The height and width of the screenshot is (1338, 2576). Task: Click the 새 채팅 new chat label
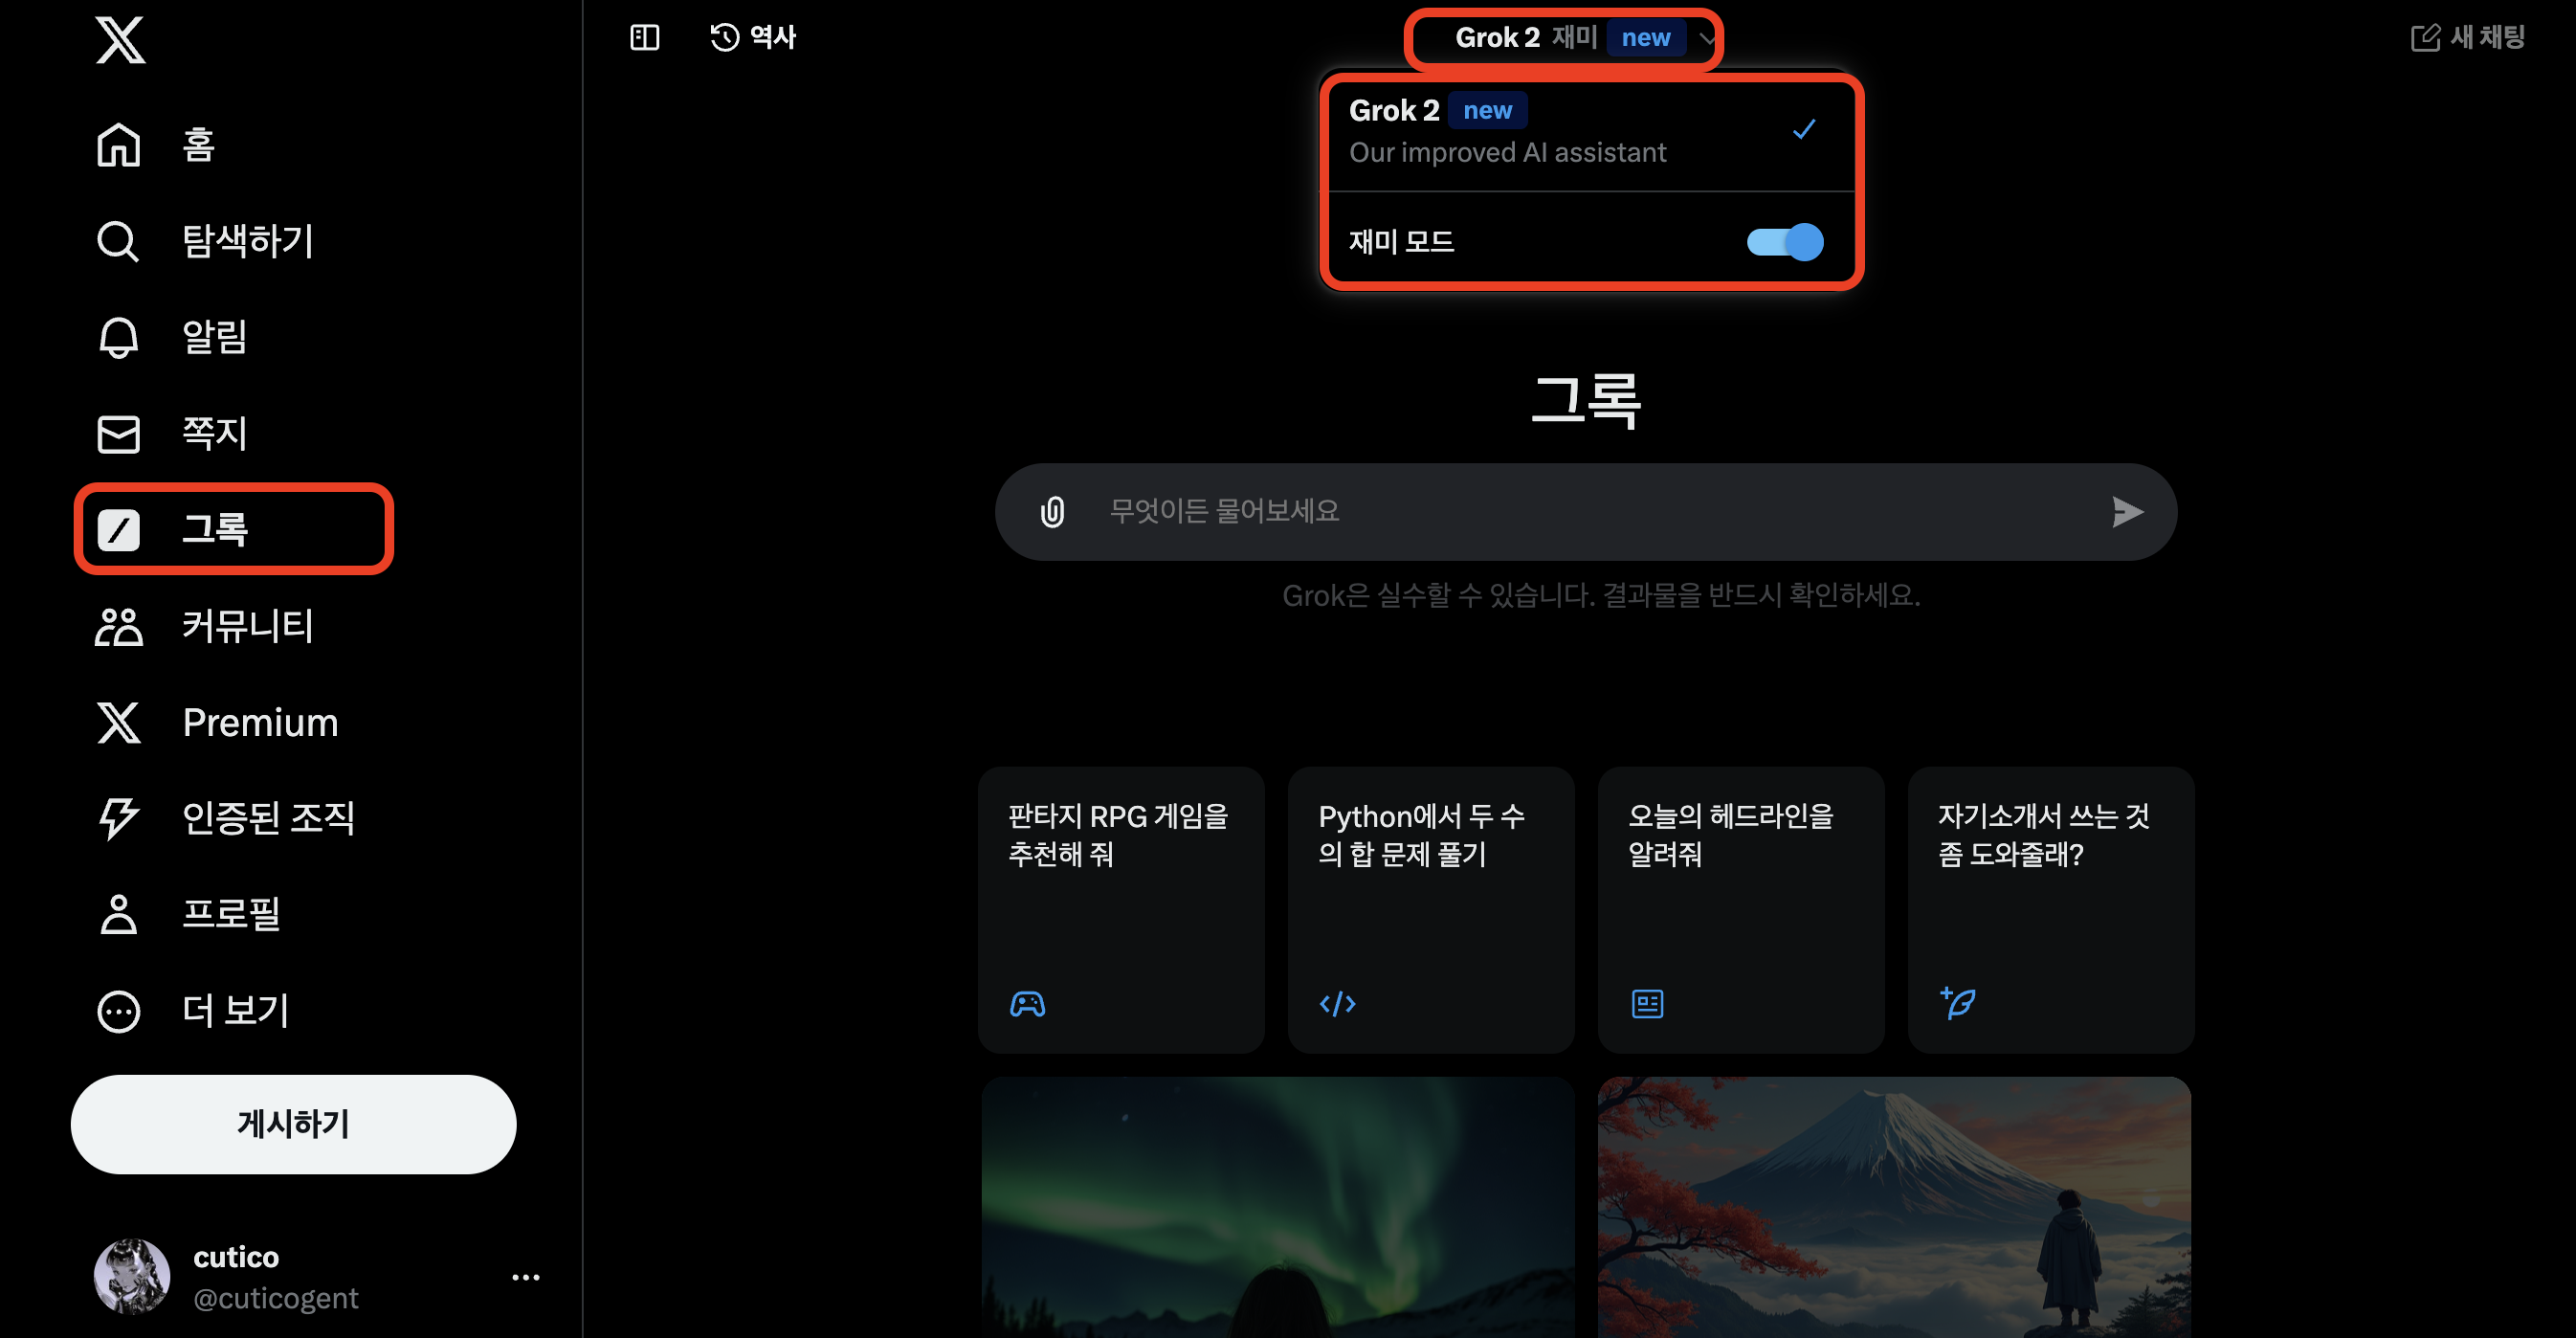(x=2487, y=38)
